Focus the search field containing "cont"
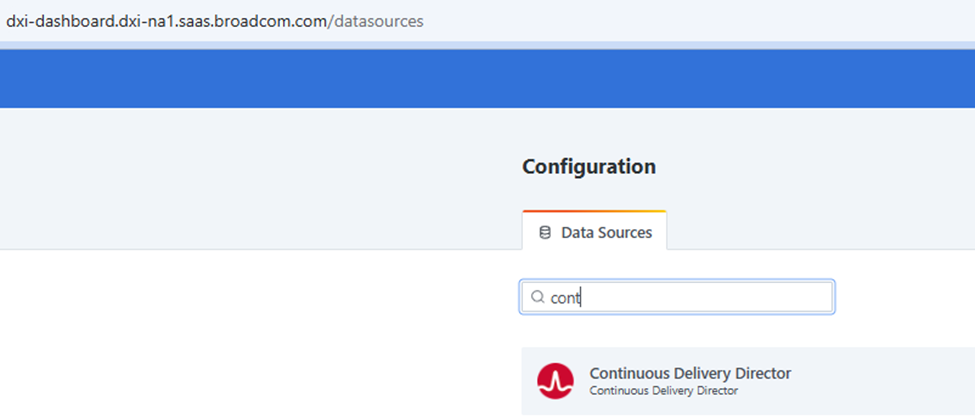This screenshot has width=975, height=420. pos(678,297)
